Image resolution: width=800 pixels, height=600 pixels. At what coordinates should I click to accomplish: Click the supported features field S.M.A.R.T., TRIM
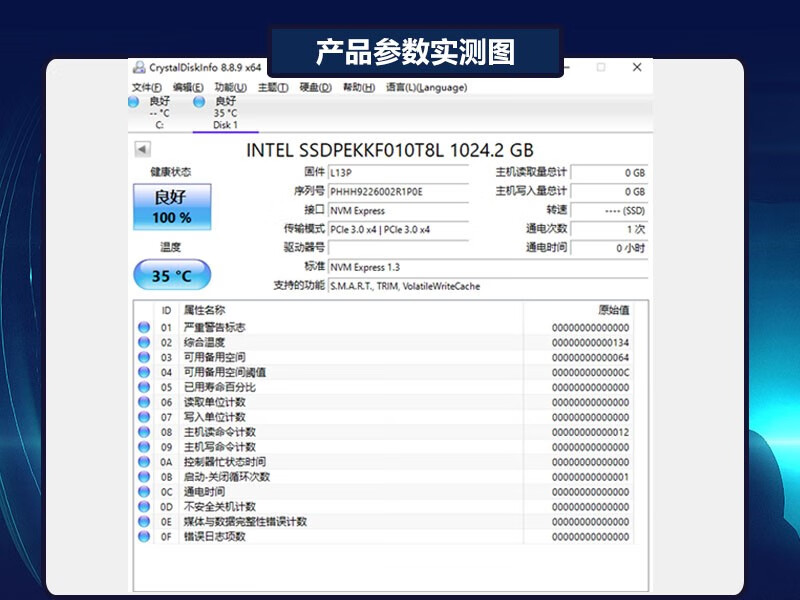click(488, 286)
